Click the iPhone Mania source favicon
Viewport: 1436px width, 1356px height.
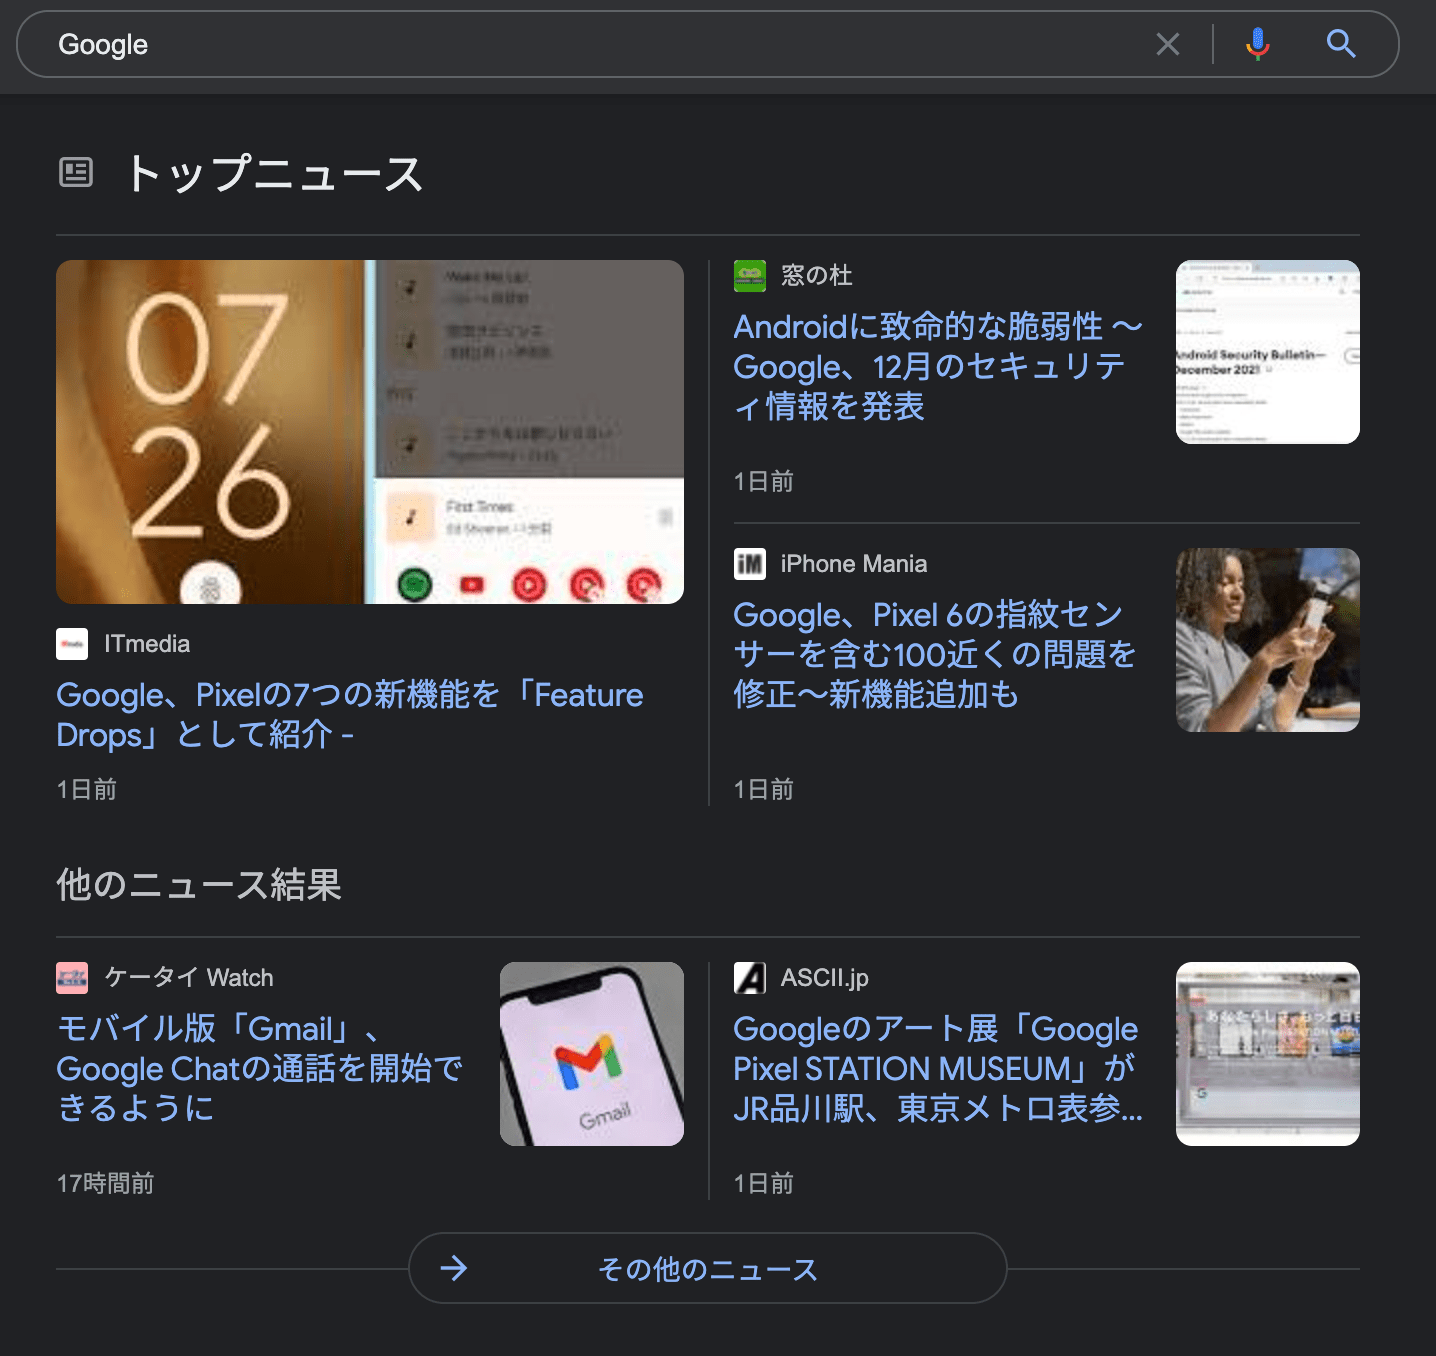750,564
